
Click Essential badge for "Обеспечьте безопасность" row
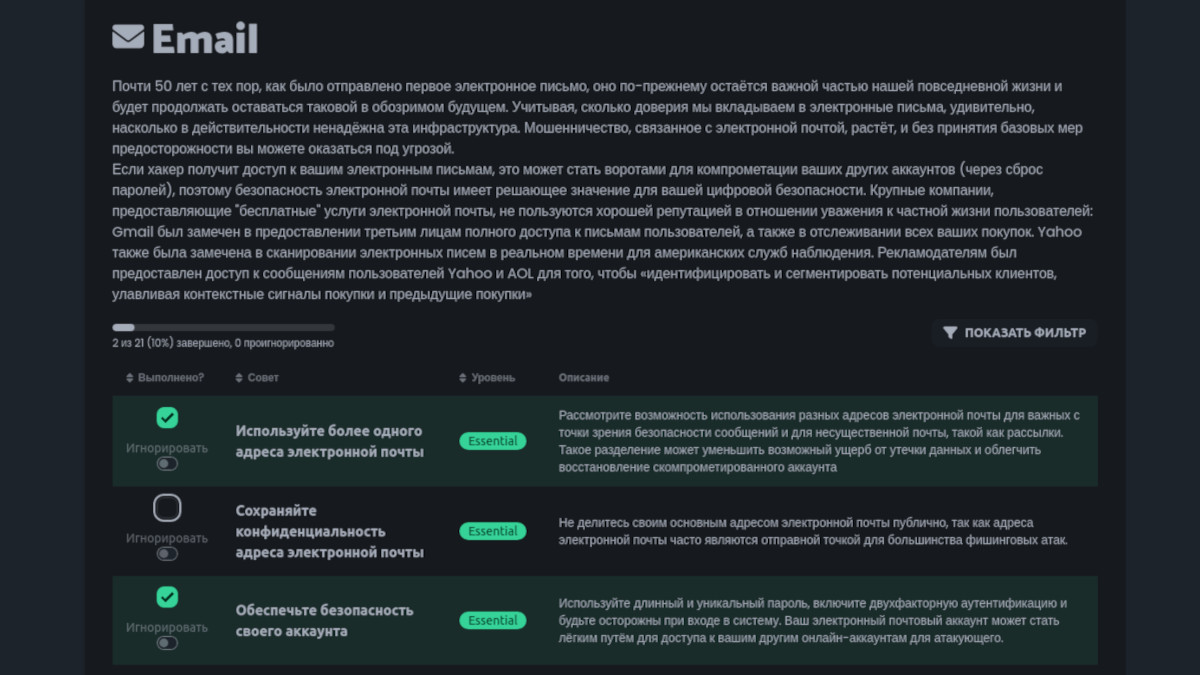click(x=493, y=620)
